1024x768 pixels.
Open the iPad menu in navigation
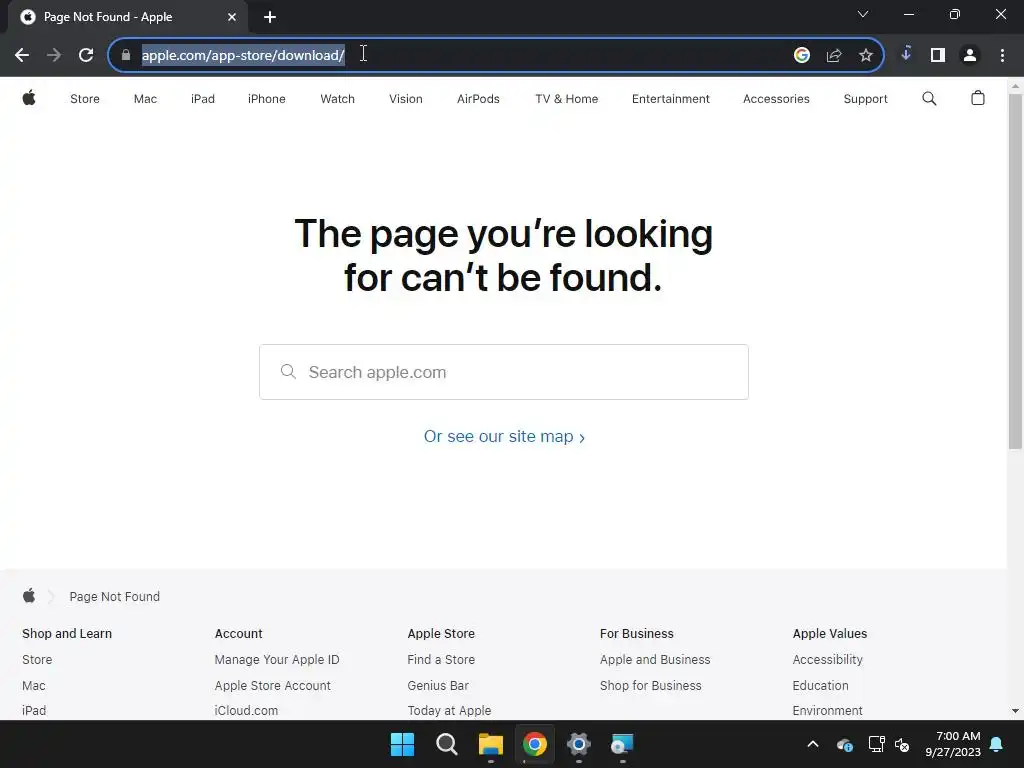202,99
